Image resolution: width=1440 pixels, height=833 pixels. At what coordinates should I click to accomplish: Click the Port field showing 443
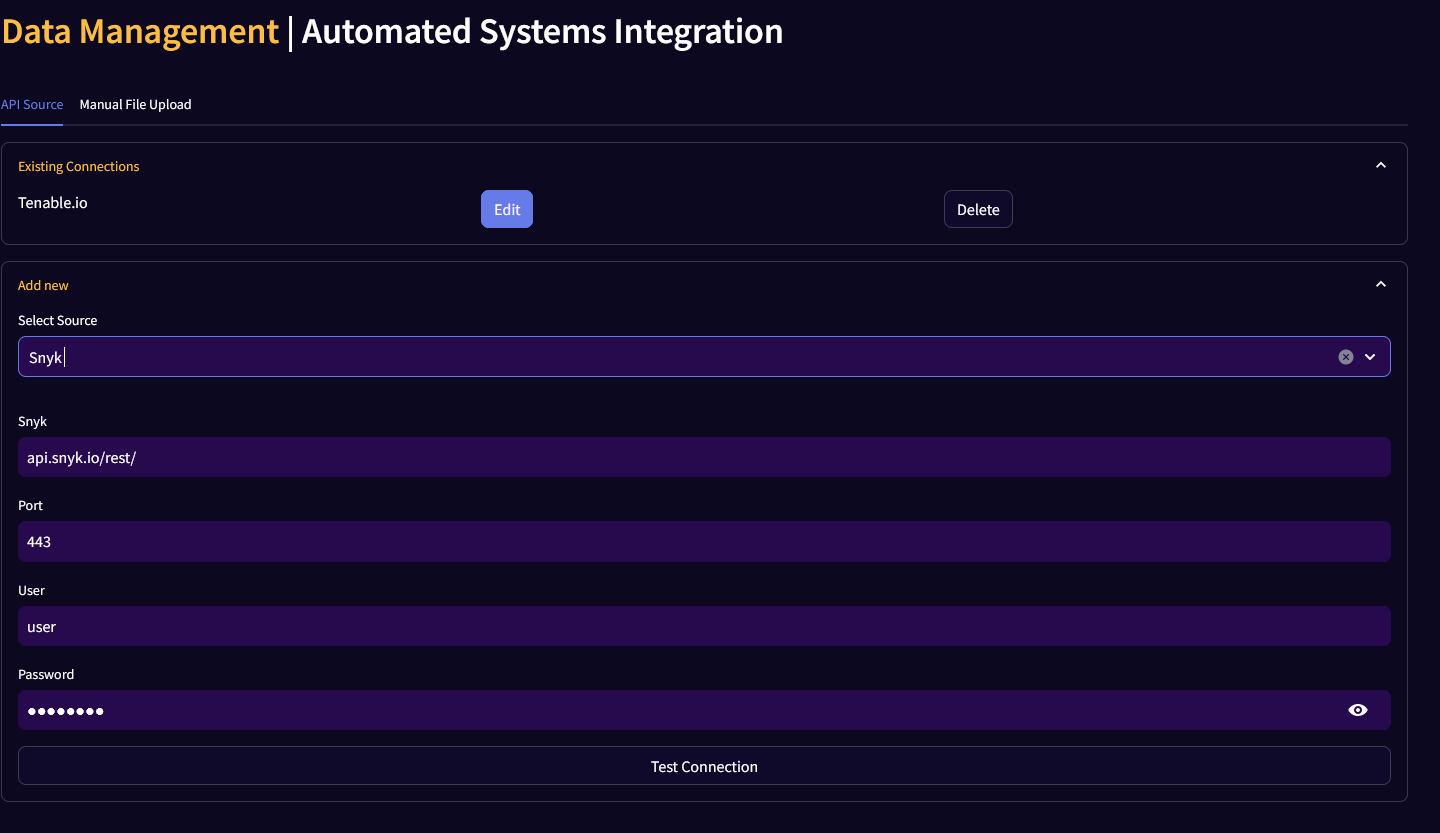[704, 541]
